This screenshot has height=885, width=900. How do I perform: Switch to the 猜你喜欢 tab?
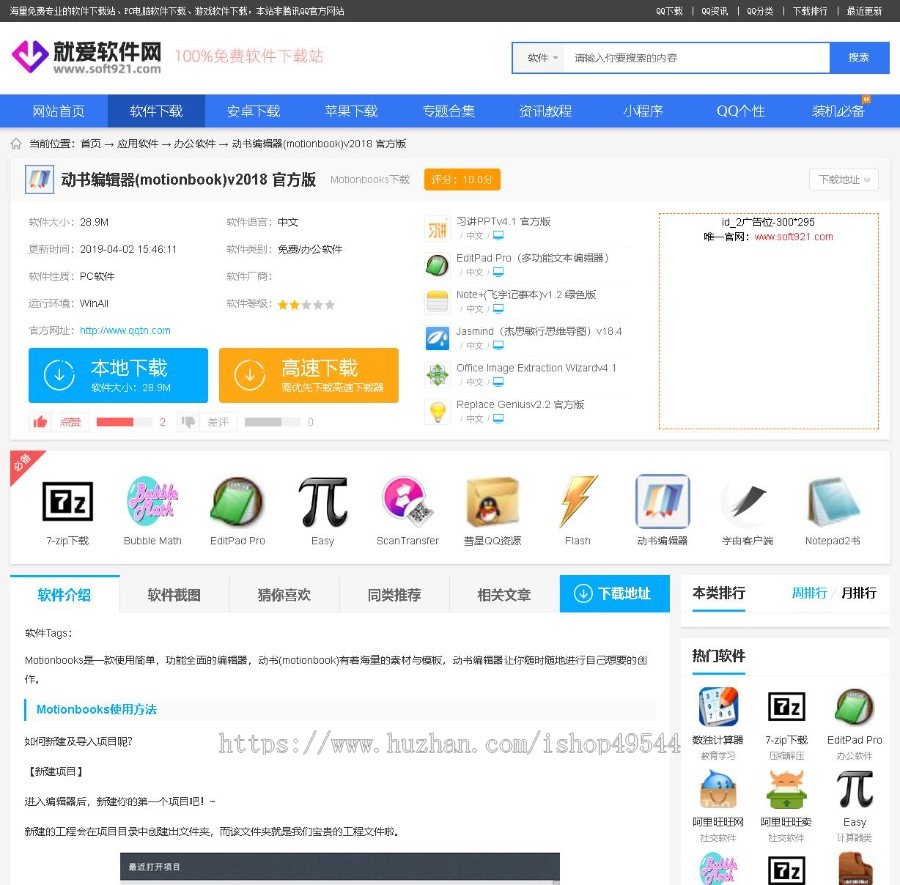pyautogui.click(x=284, y=595)
